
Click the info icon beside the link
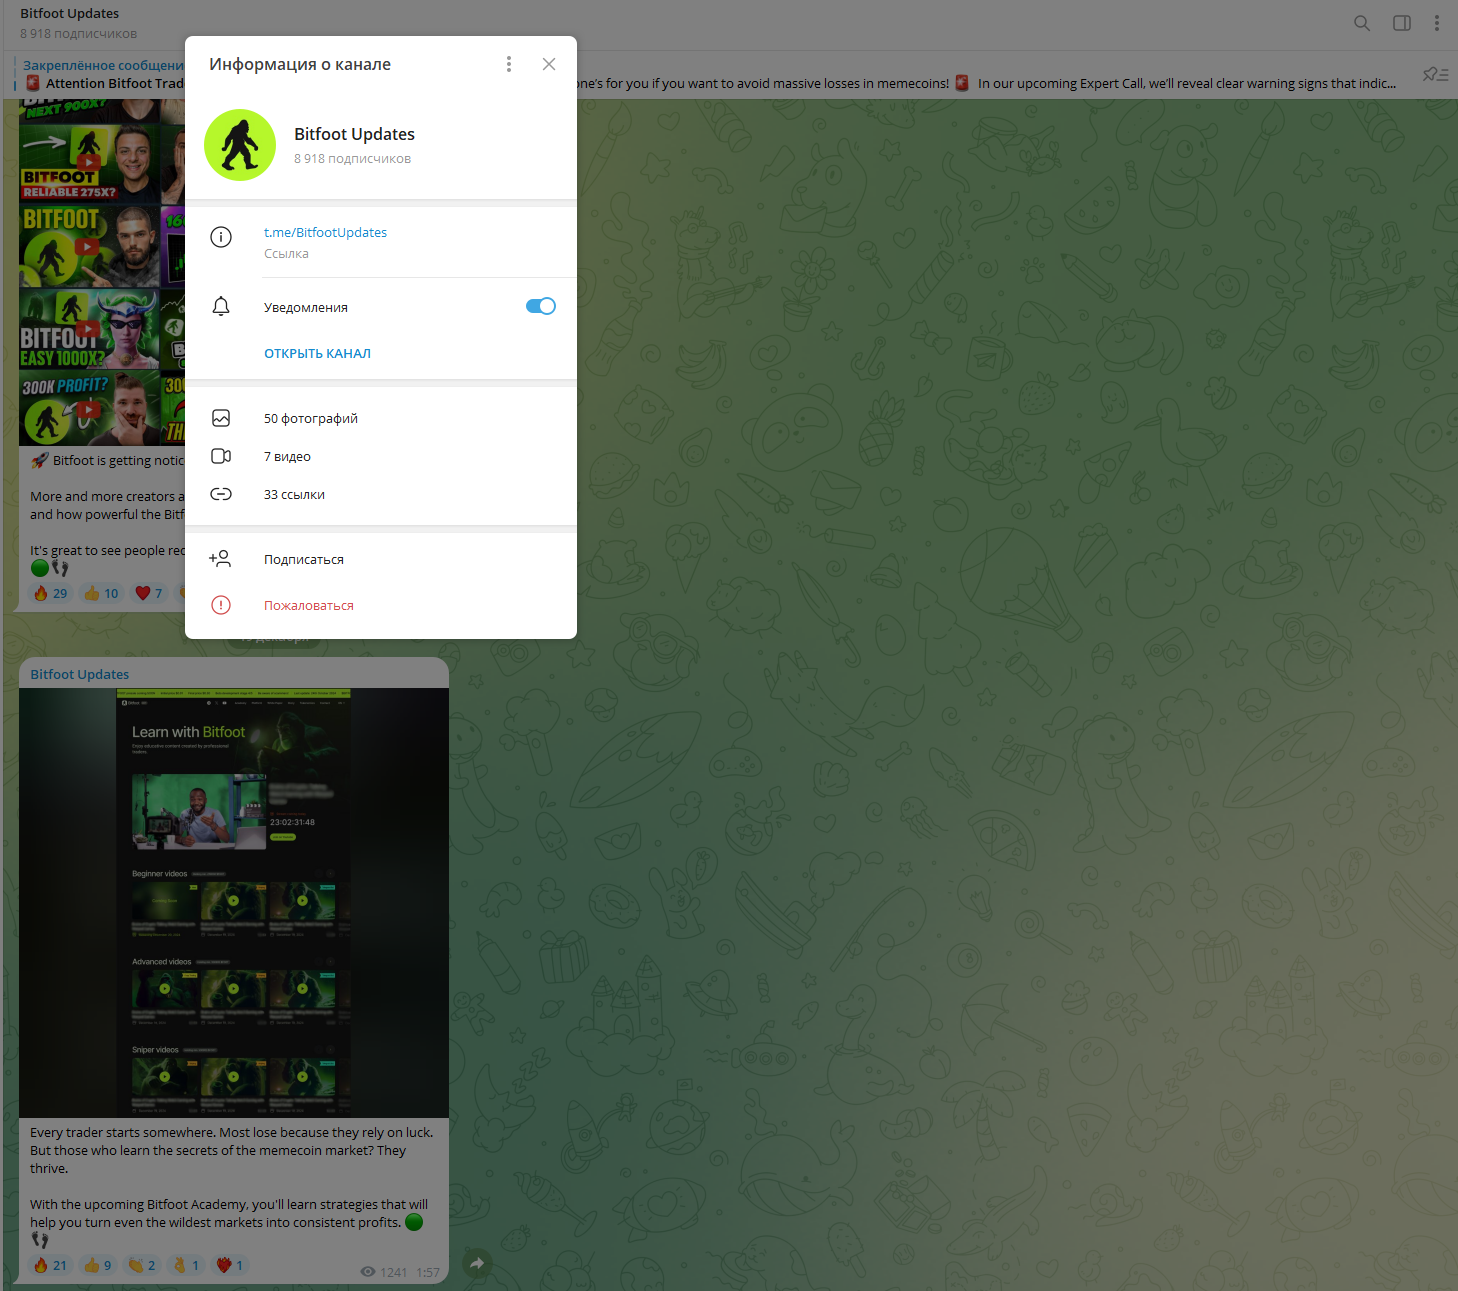(x=221, y=237)
